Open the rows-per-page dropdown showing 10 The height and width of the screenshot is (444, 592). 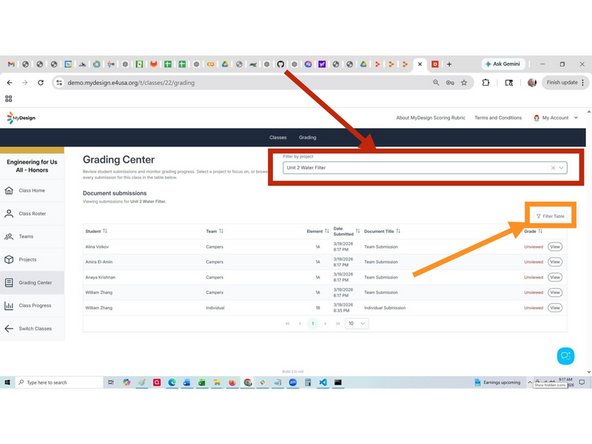[x=356, y=324]
